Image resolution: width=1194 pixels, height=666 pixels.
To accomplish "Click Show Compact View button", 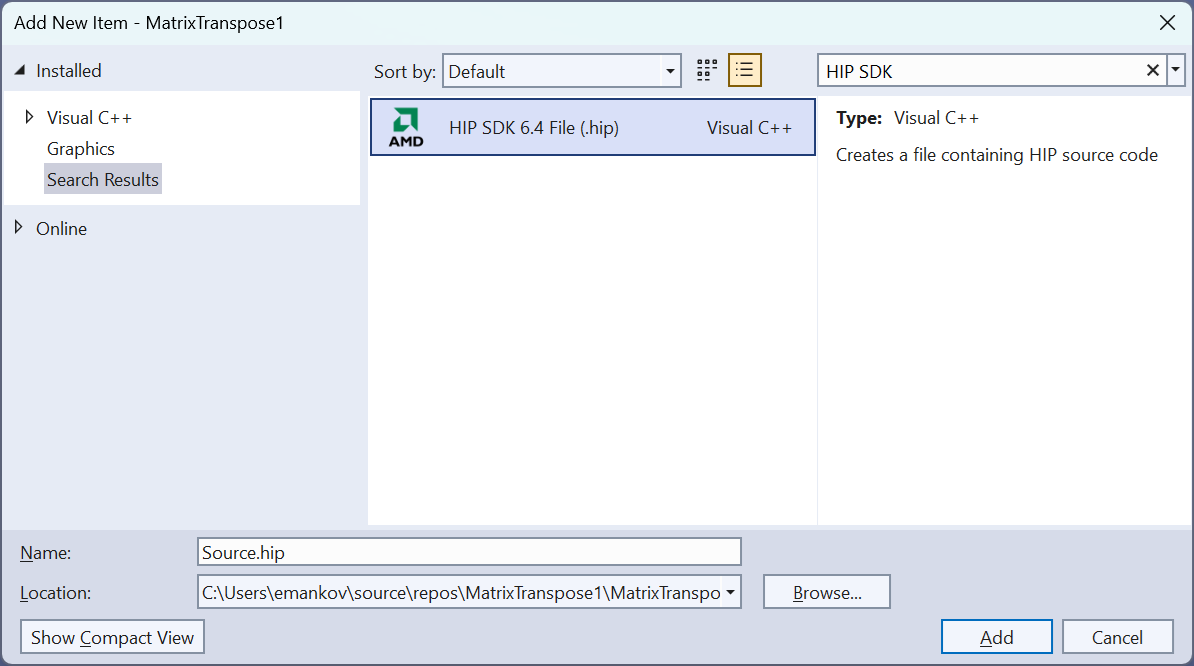I will point(112,637).
